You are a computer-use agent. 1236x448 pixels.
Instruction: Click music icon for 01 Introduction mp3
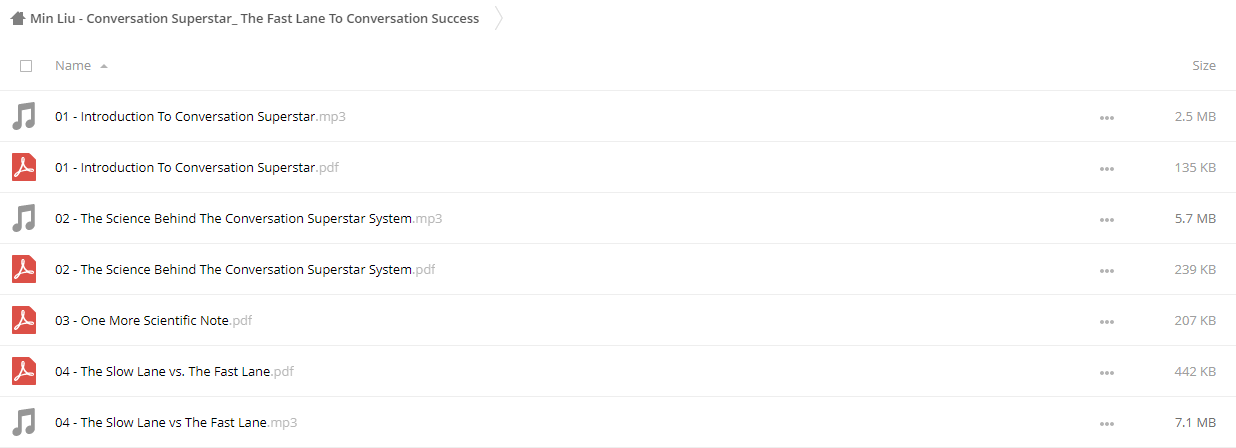click(23, 116)
